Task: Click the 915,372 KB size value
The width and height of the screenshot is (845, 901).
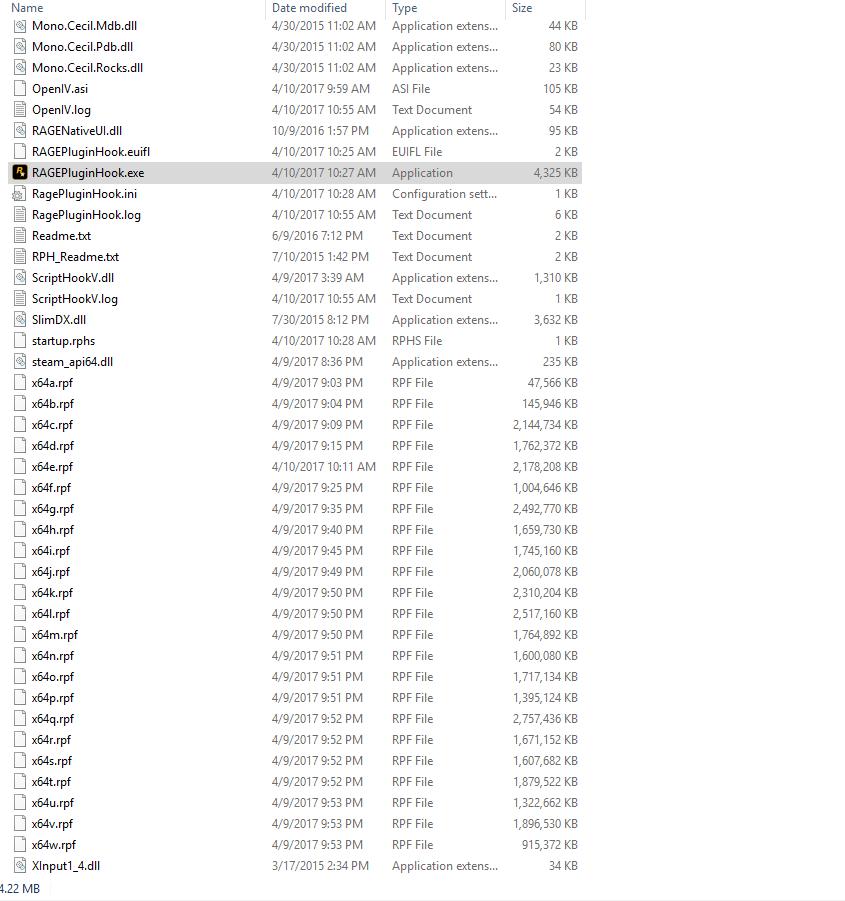Action: click(550, 845)
